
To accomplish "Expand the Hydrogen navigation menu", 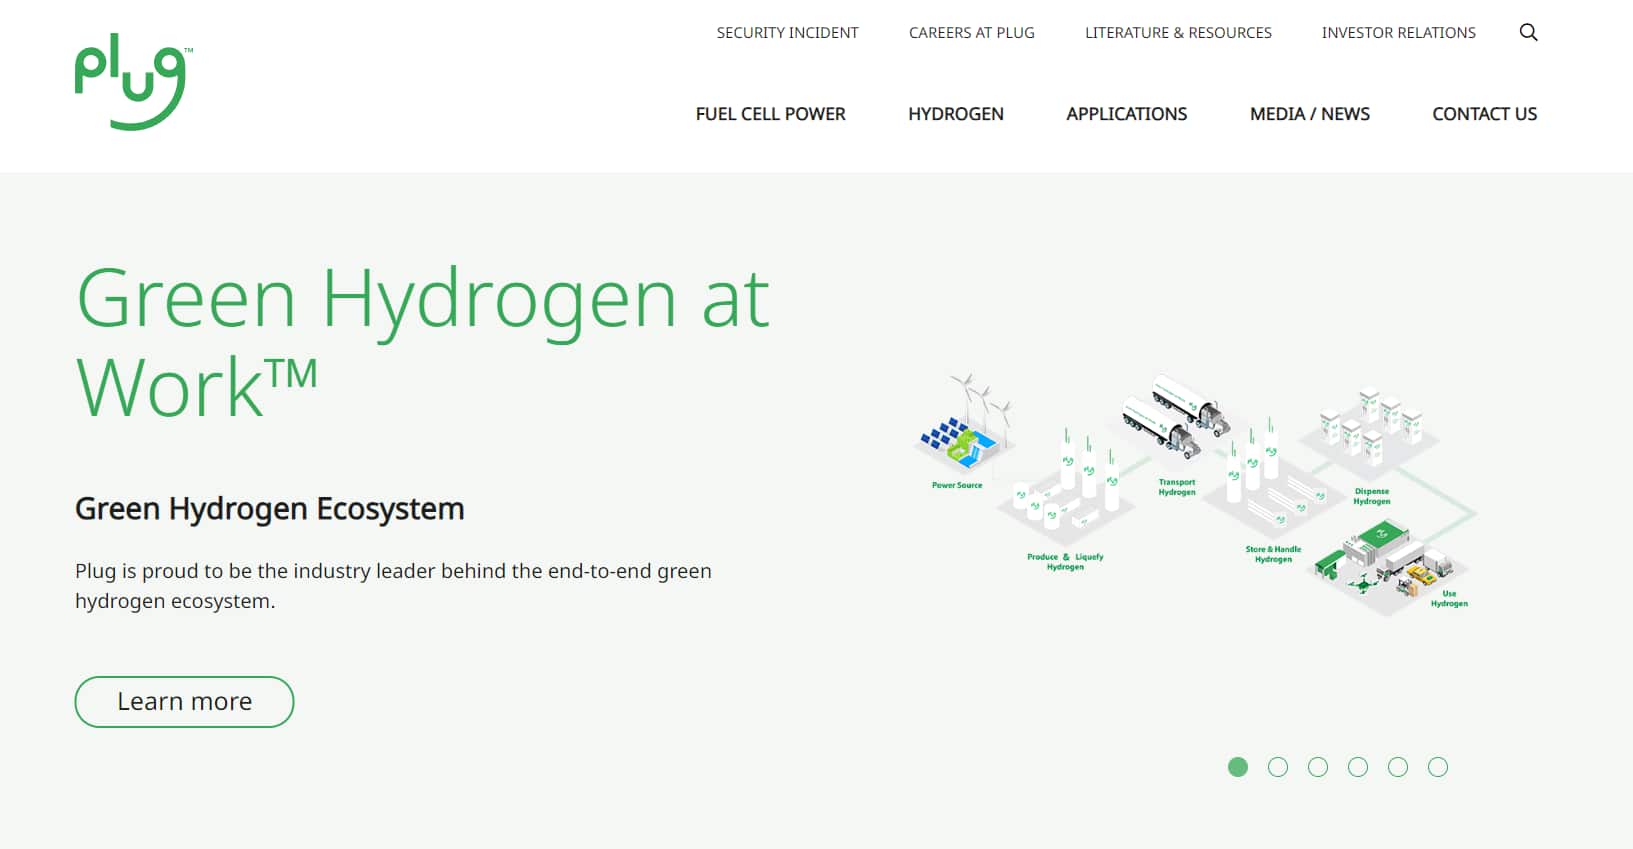I will pos(955,114).
